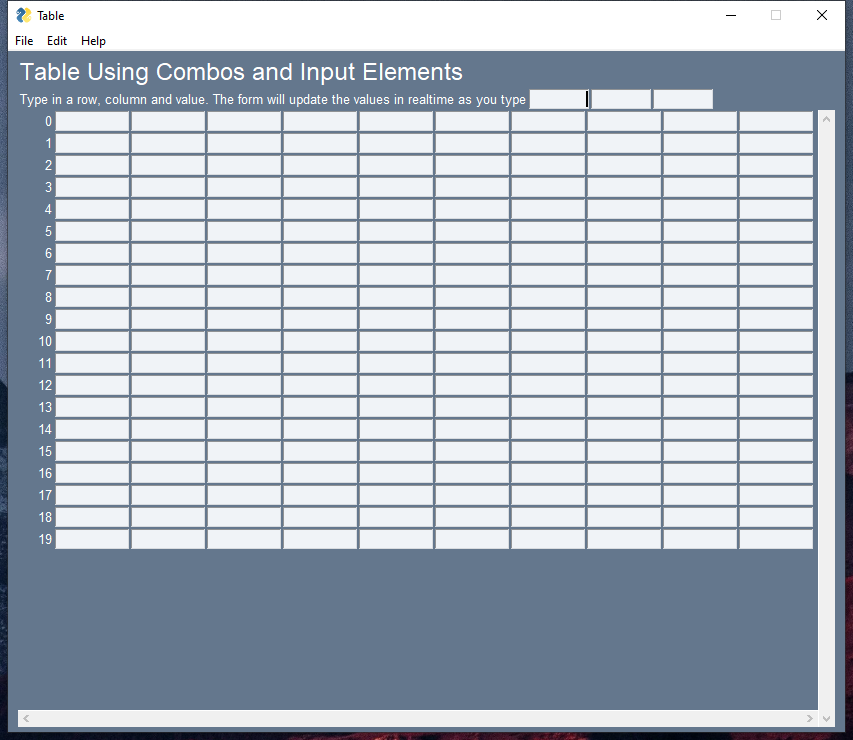Minimize the Table window

pos(731,15)
